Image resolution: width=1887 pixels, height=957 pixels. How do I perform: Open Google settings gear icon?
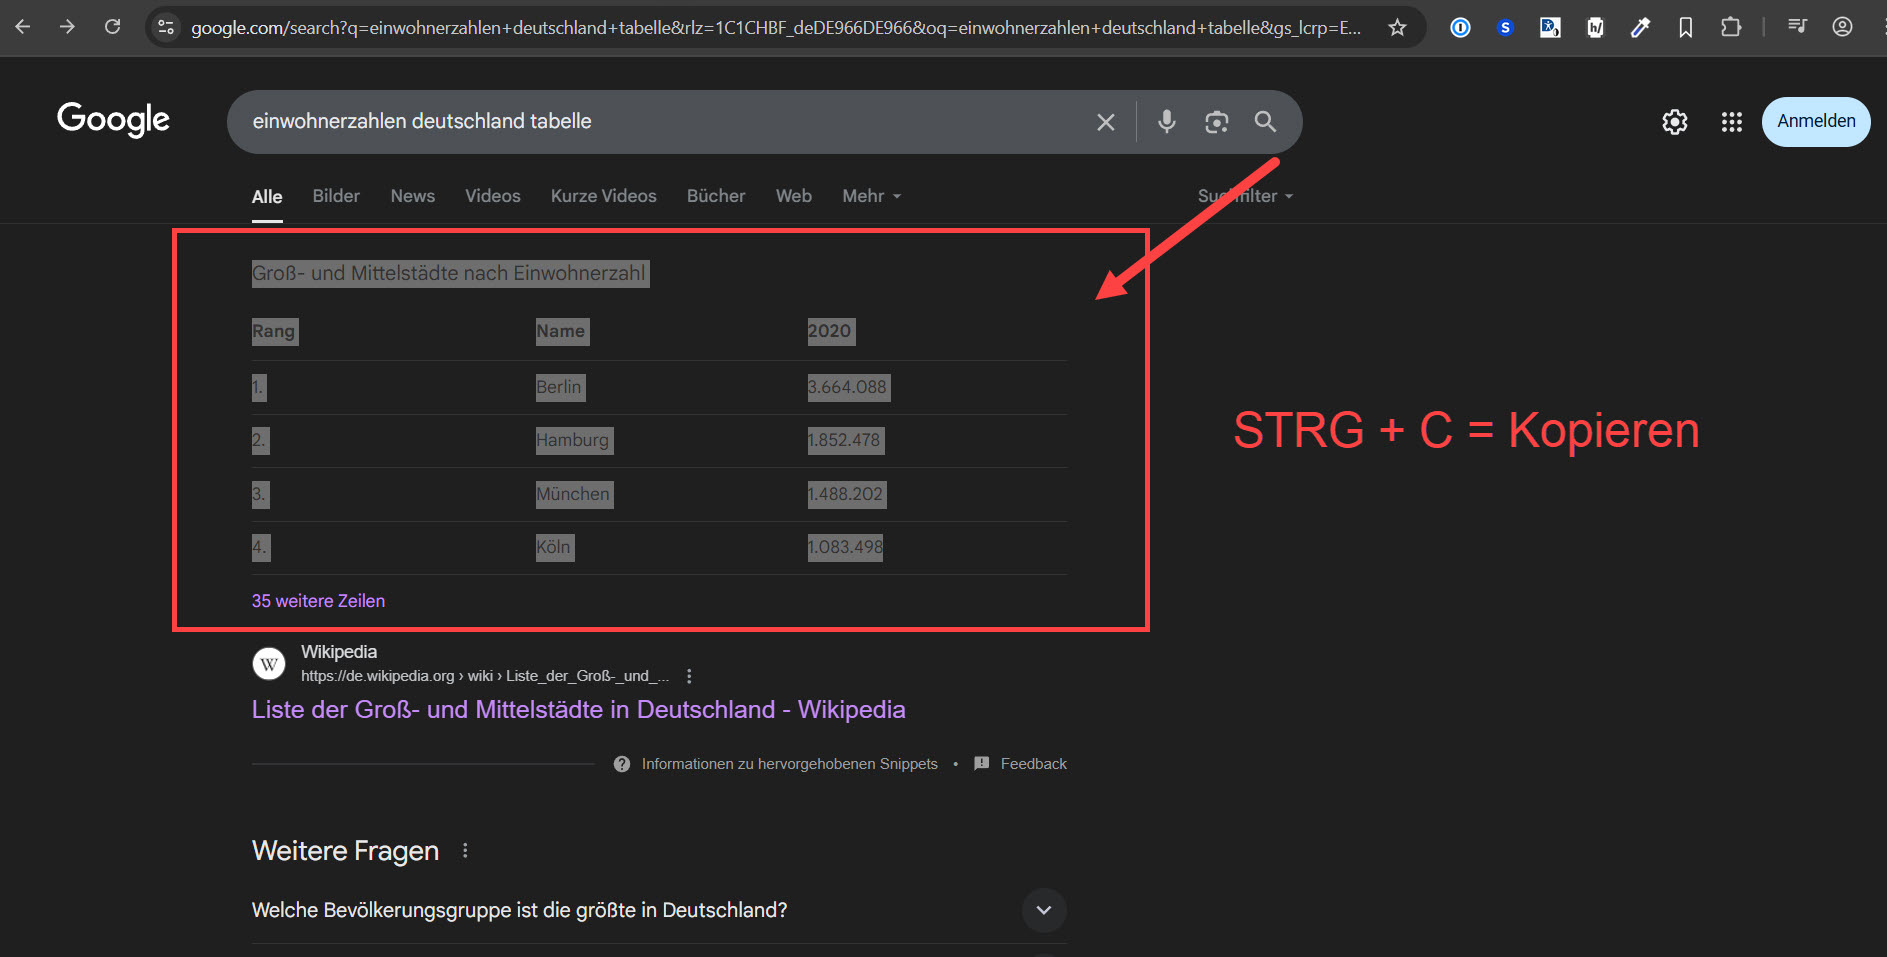coord(1674,122)
